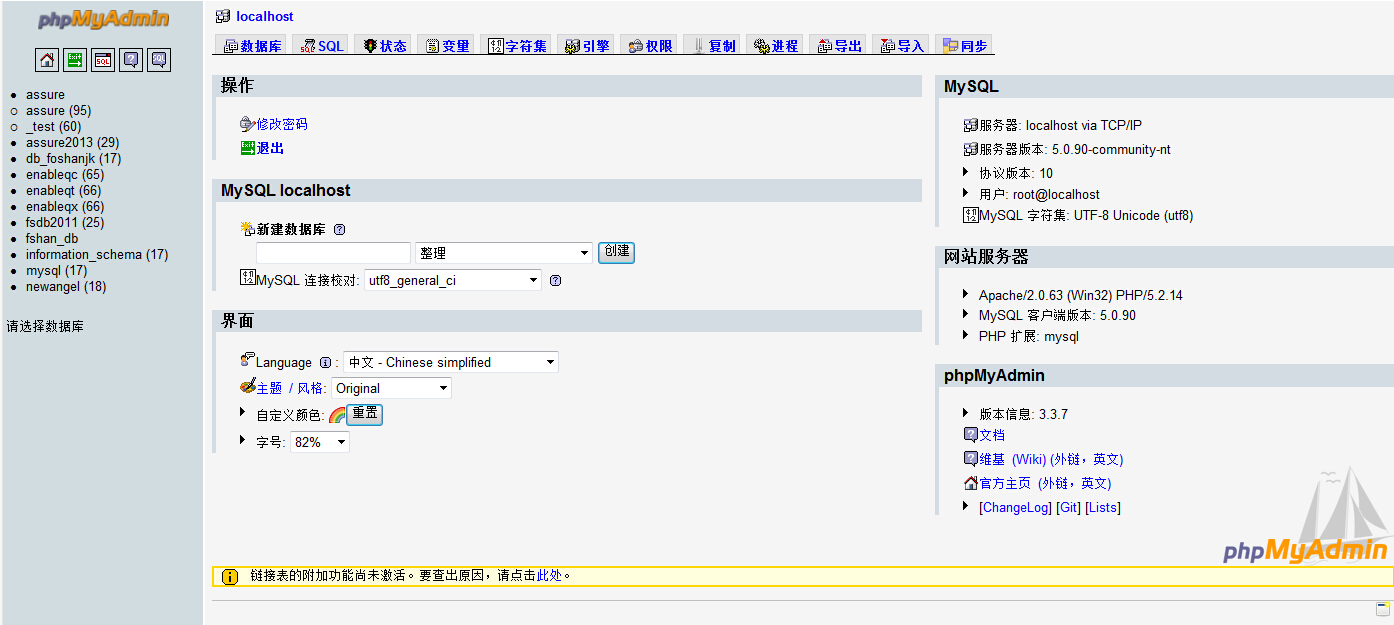Open the phpMyAdmin documentation icon in the sidebar

(131, 60)
